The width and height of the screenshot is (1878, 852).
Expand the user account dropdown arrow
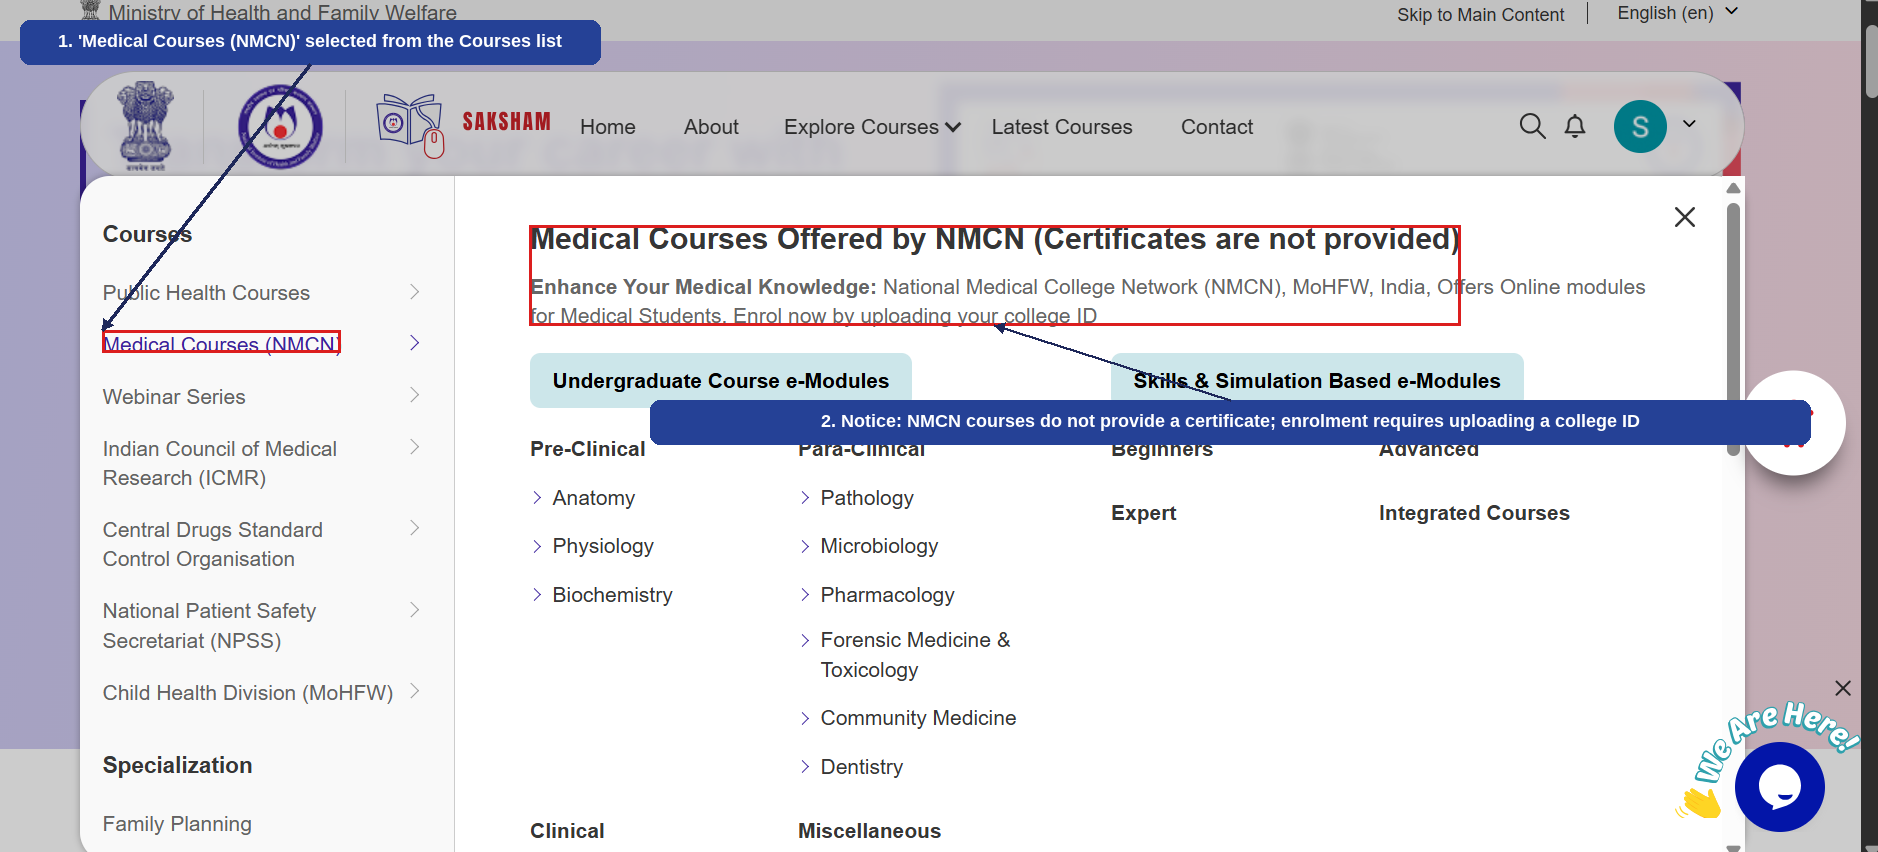point(1689,124)
